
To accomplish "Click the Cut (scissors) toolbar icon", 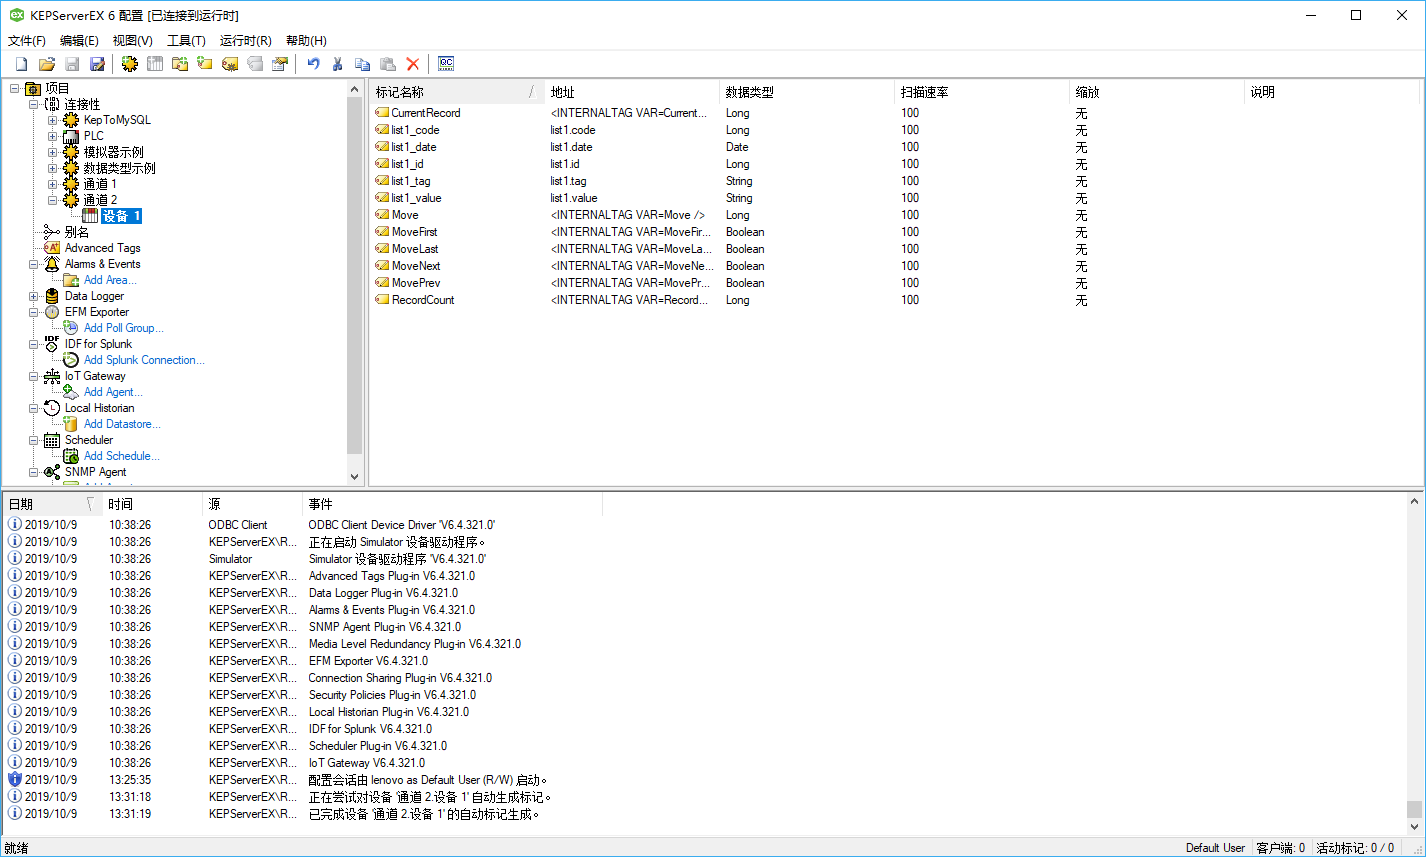I will 337,63.
